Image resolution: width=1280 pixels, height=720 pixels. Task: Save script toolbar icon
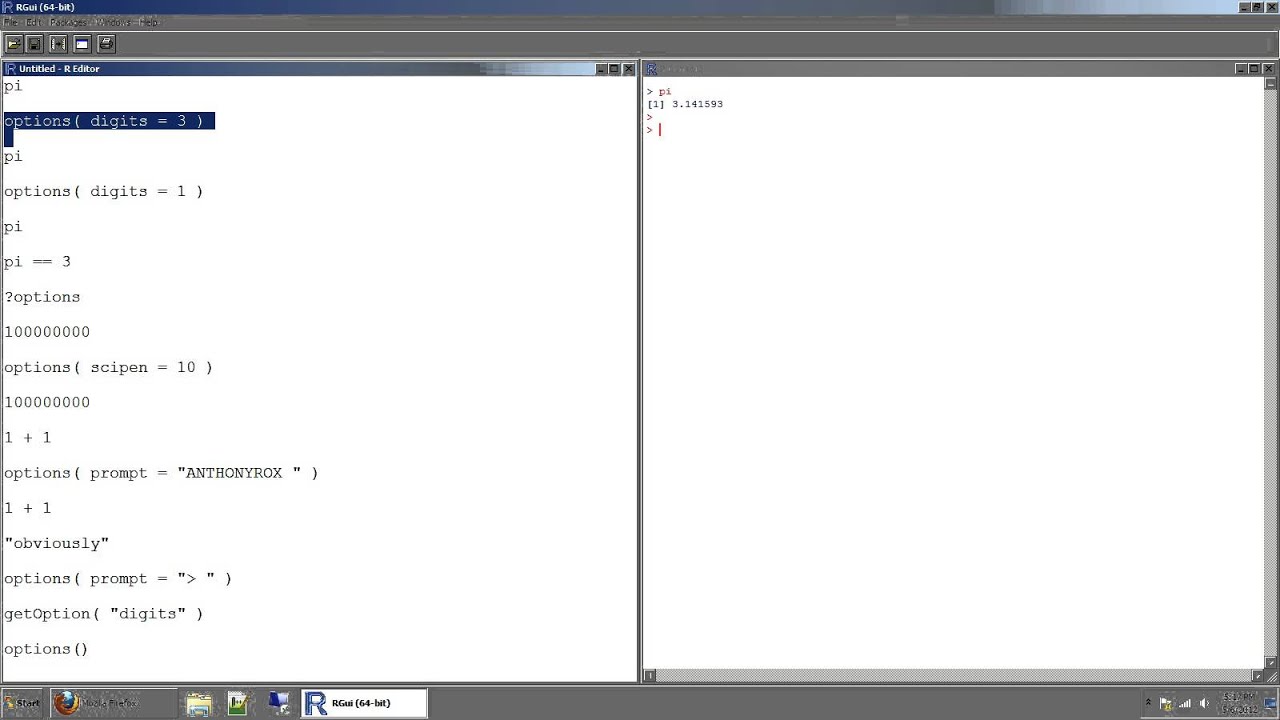pos(35,44)
